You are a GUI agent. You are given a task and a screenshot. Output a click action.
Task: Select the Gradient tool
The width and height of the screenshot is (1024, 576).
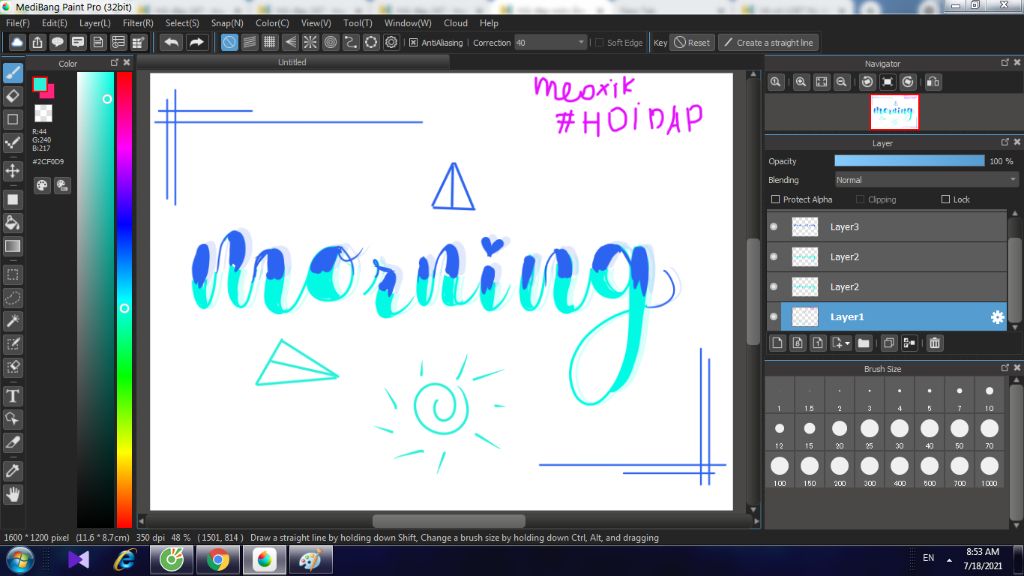(x=12, y=246)
